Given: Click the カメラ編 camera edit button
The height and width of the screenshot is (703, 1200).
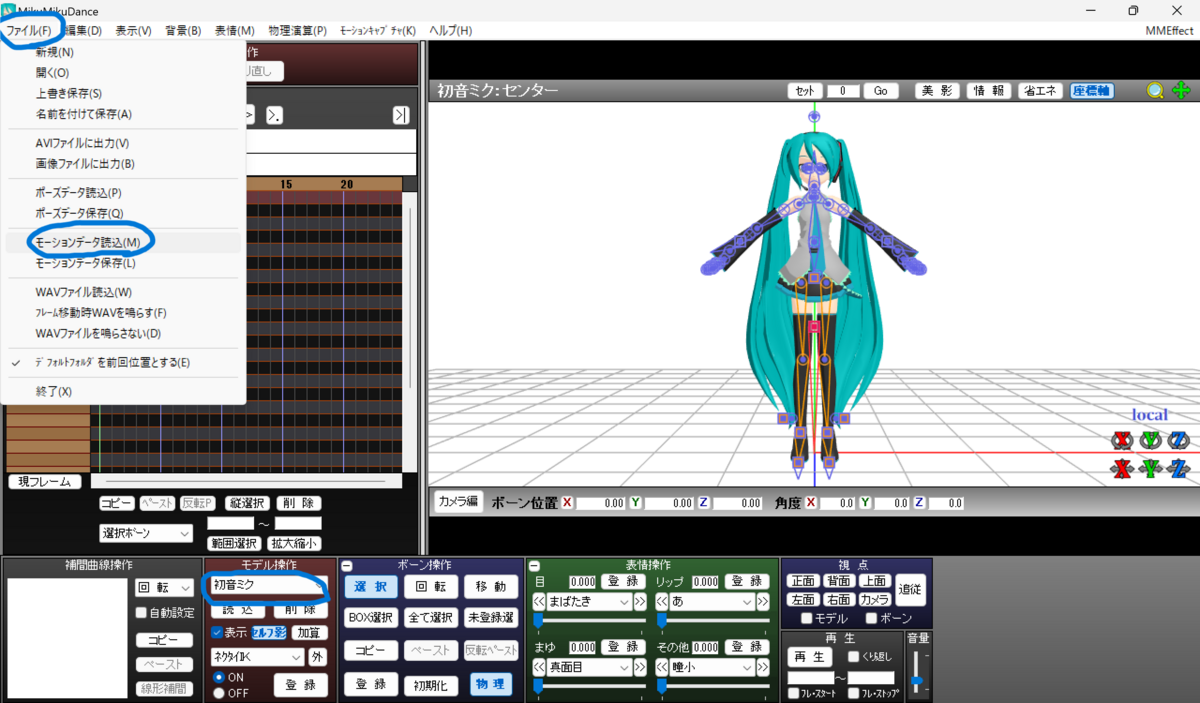Looking at the screenshot, I should (x=458, y=501).
